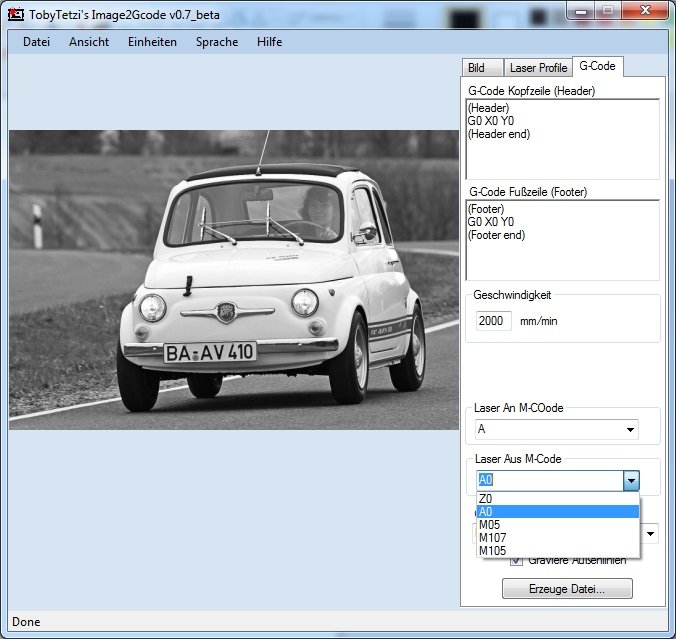
Task: Switch to the Bild tab
Action: (476, 68)
